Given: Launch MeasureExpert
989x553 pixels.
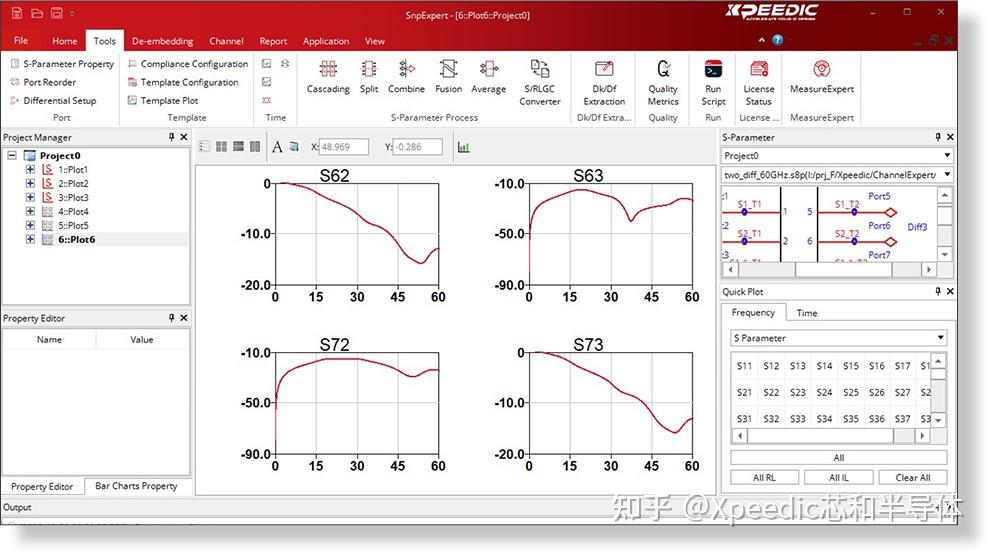Looking at the screenshot, I should [x=822, y=77].
